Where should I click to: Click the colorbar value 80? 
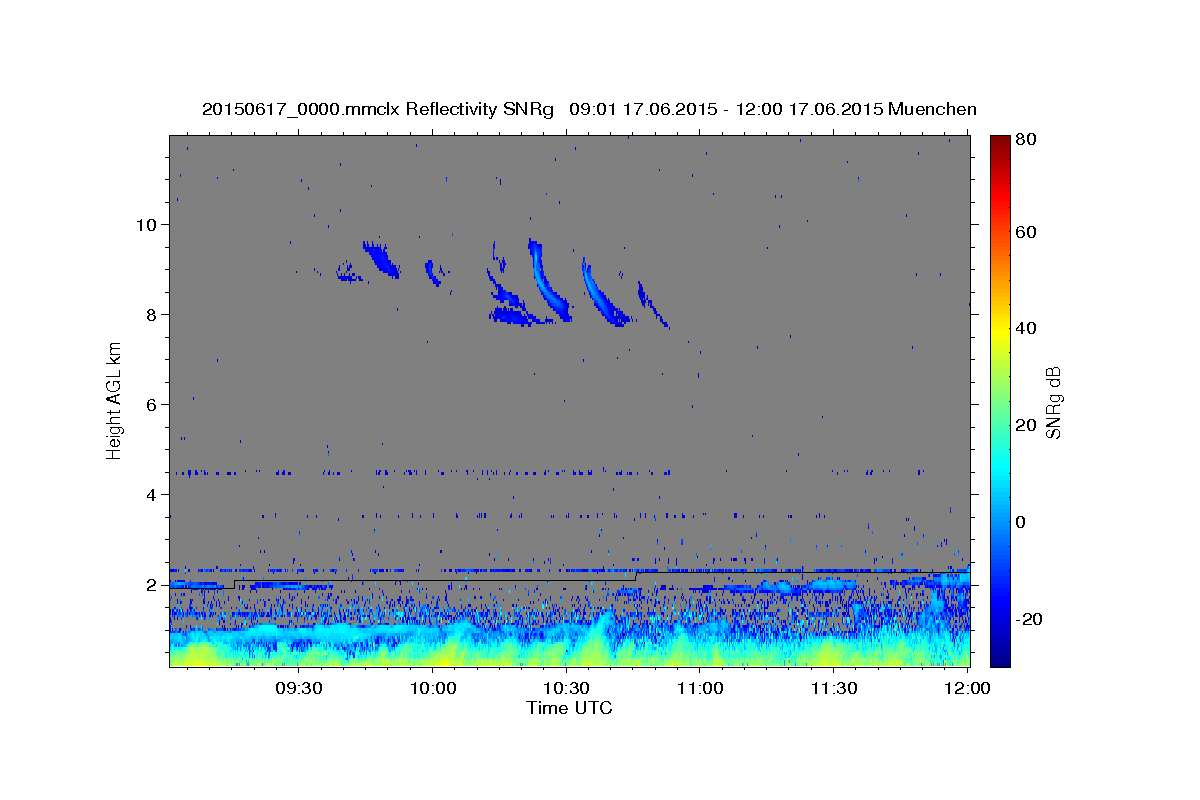coord(1026,139)
